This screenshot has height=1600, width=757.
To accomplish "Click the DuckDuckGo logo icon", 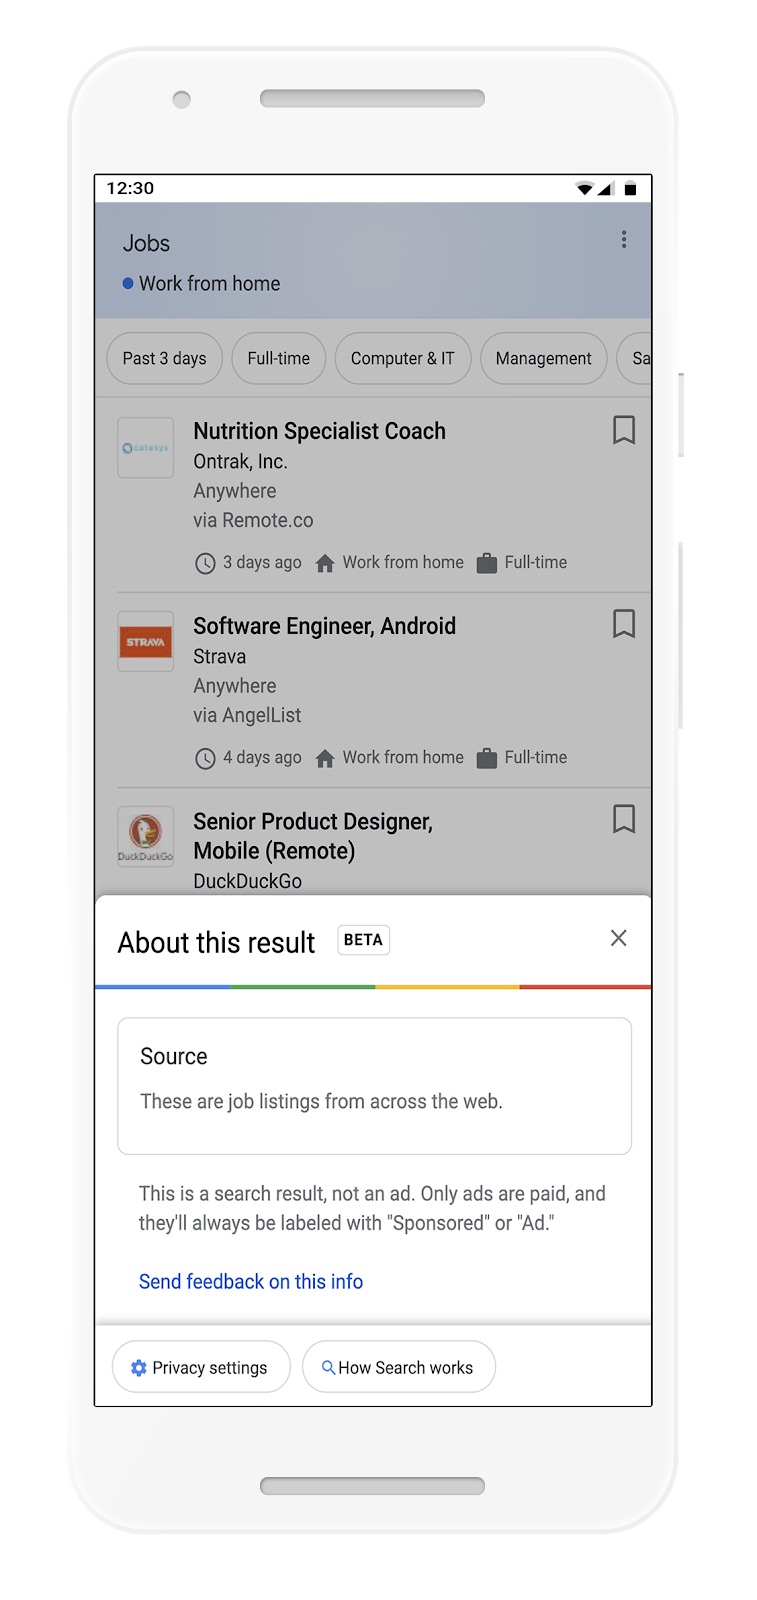I will coord(146,836).
